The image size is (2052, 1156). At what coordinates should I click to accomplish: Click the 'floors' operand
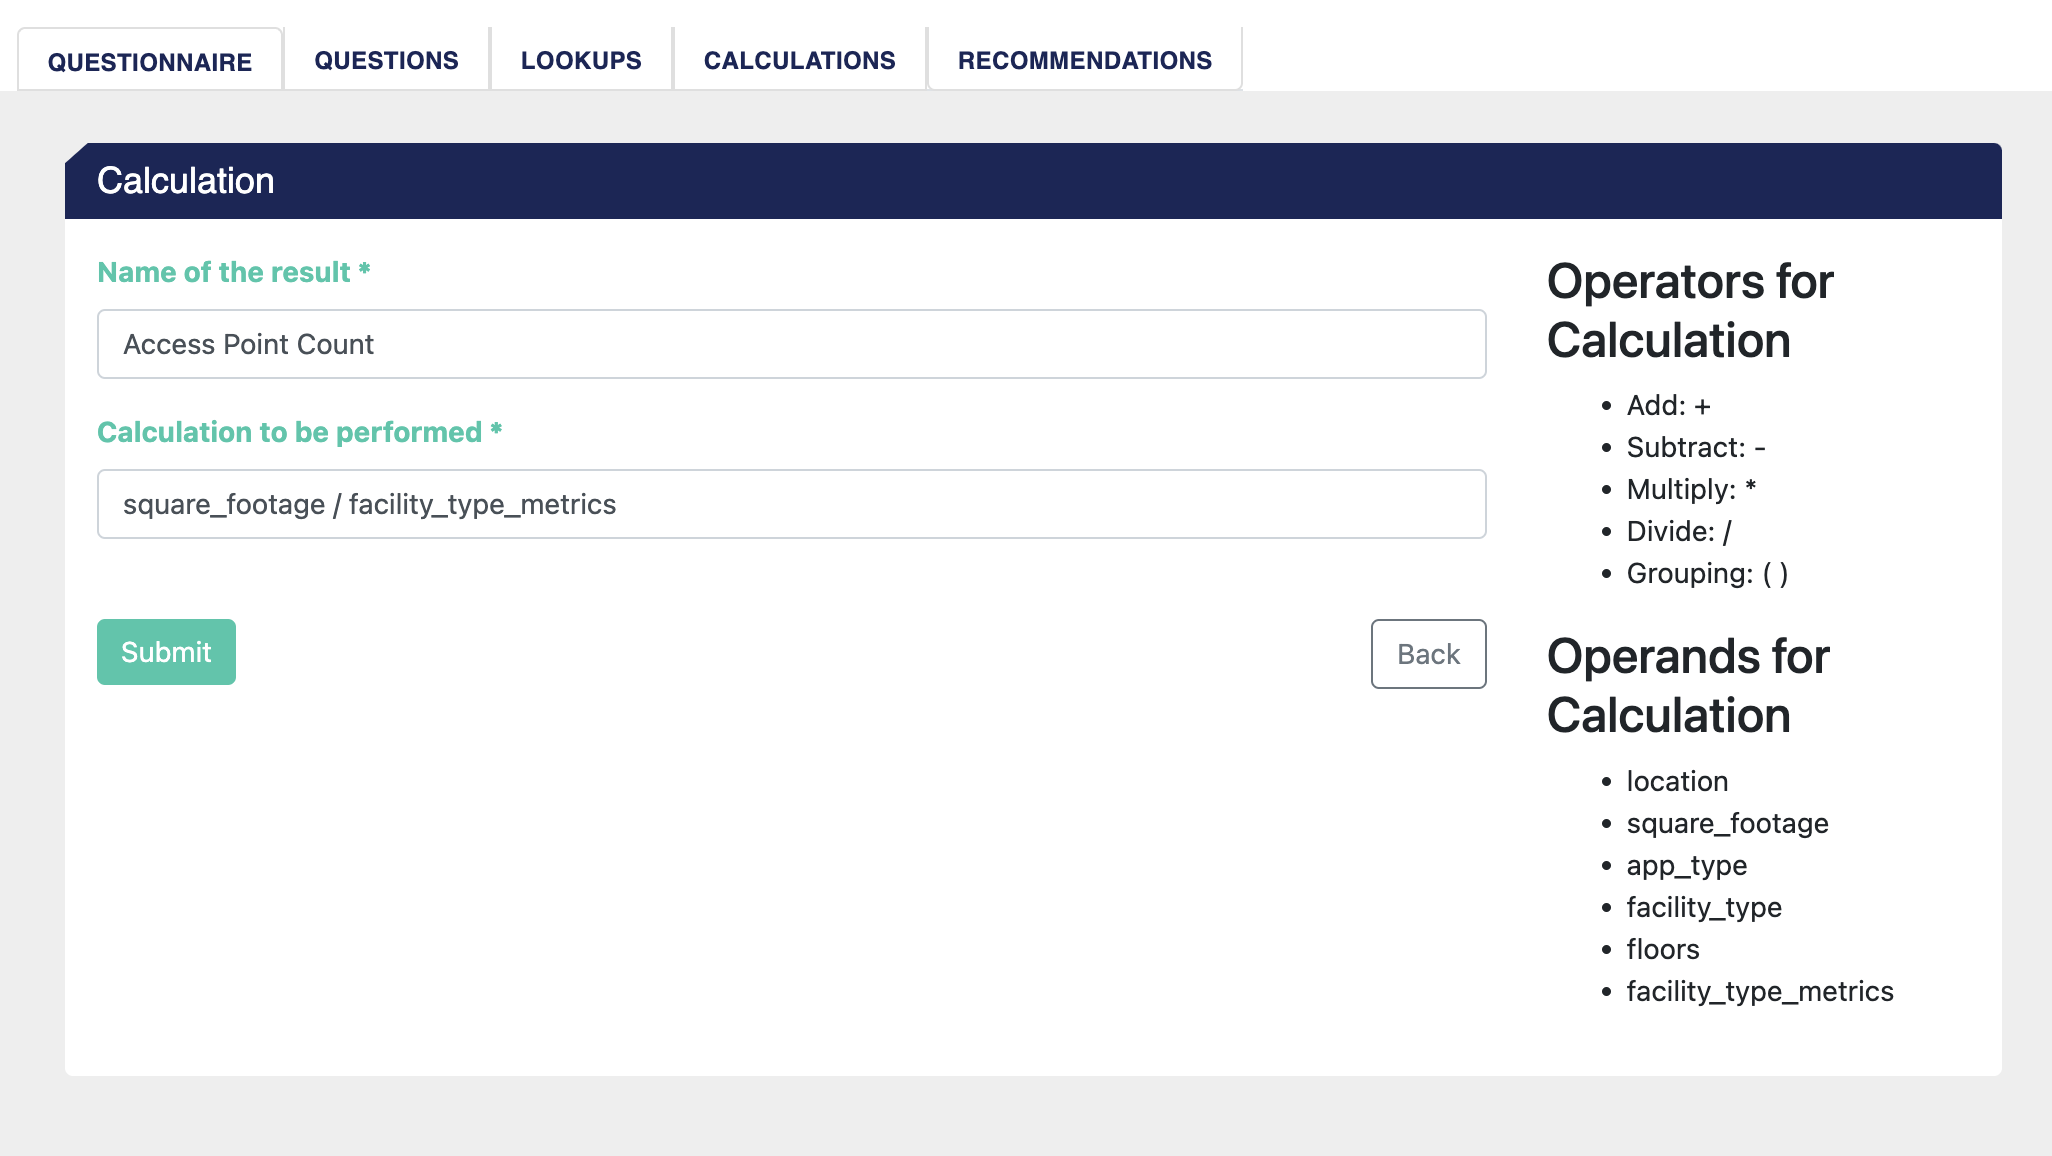(x=1663, y=949)
